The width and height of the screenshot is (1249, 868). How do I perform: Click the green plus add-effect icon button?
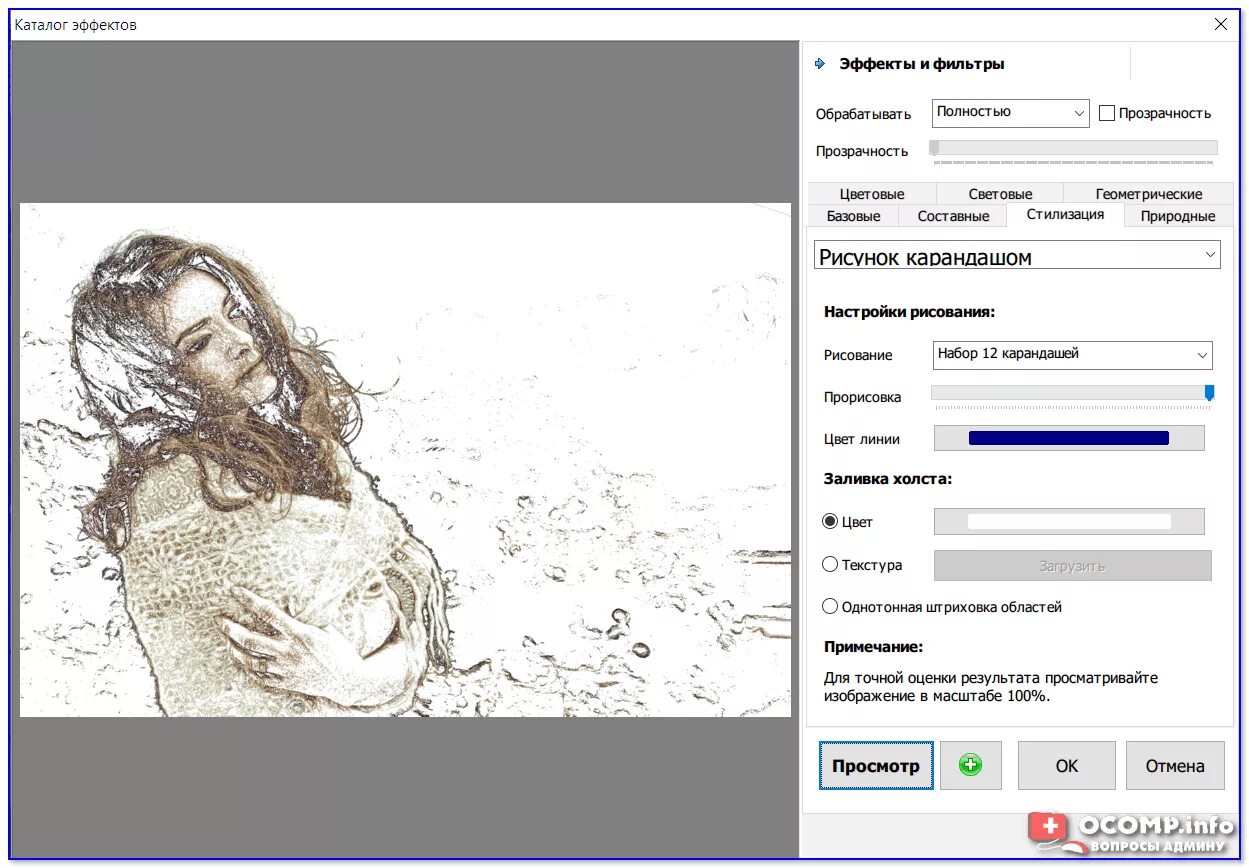pyautogui.click(x=970, y=765)
